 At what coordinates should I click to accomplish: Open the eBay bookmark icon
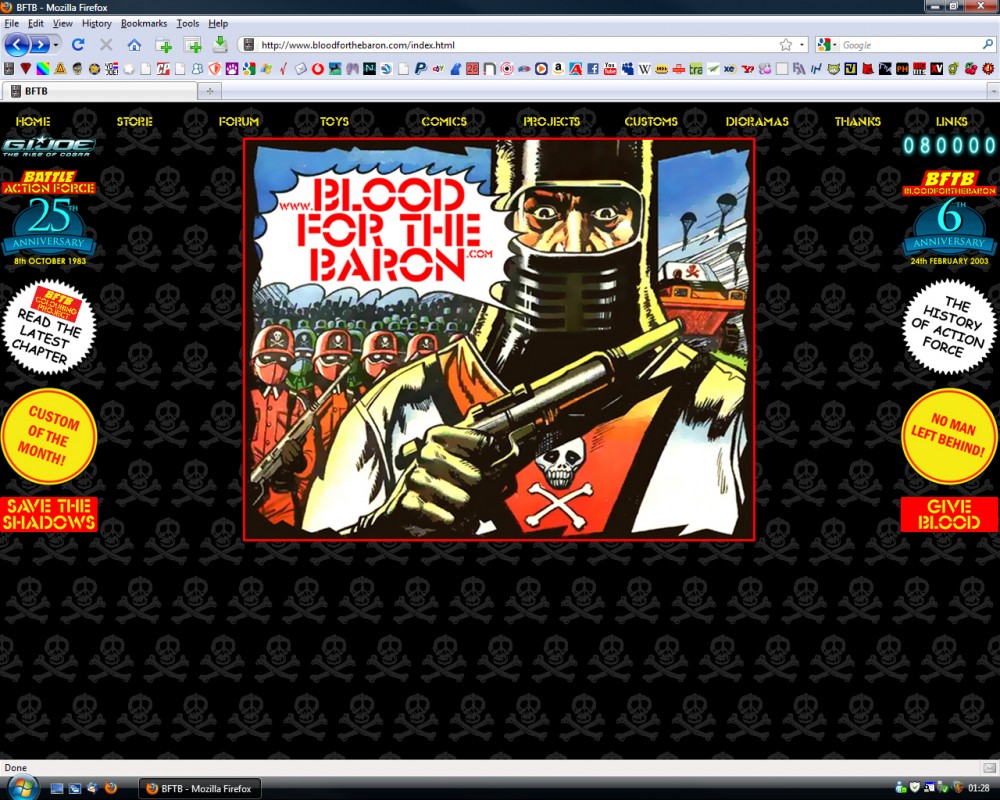pyautogui.click(x=438, y=69)
